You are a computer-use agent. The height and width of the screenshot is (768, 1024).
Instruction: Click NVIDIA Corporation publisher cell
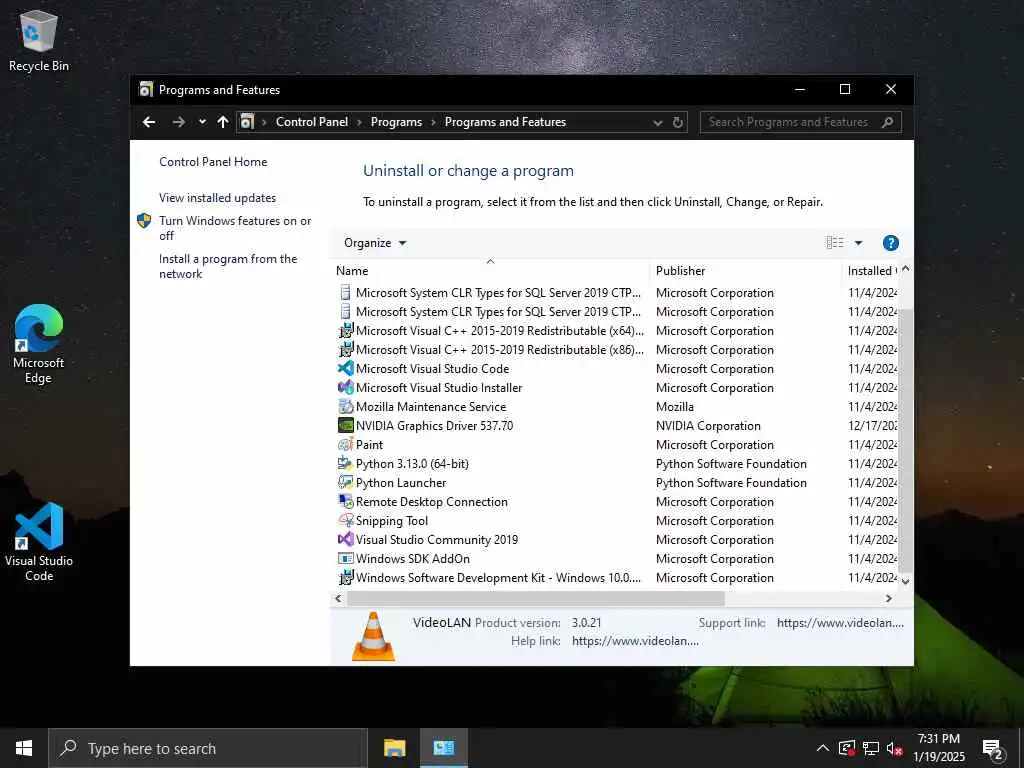(708, 426)
